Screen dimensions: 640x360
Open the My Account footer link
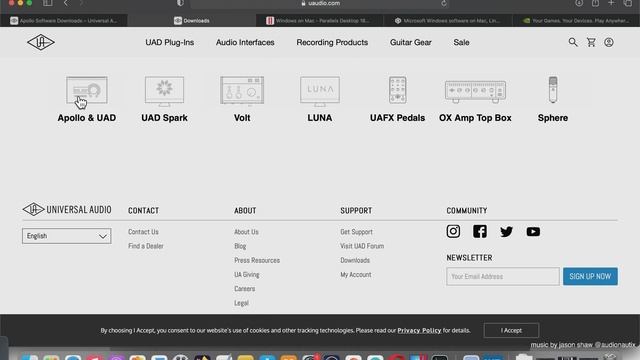356,275
